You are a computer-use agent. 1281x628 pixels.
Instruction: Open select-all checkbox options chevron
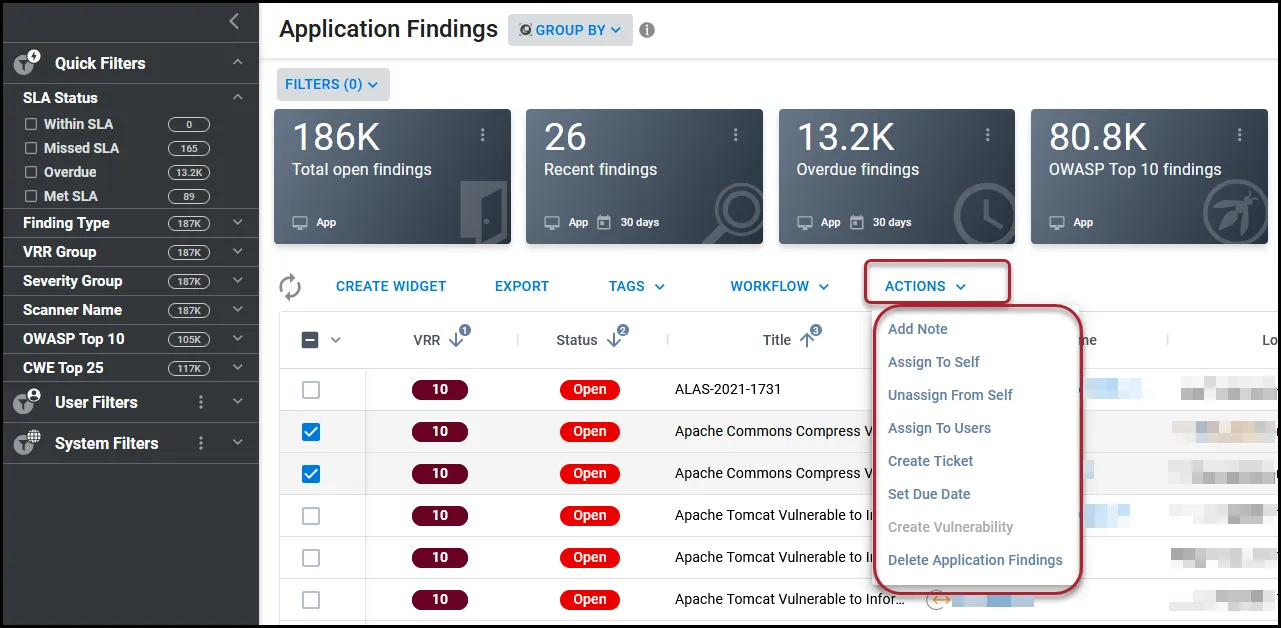(x=336, y=340)
